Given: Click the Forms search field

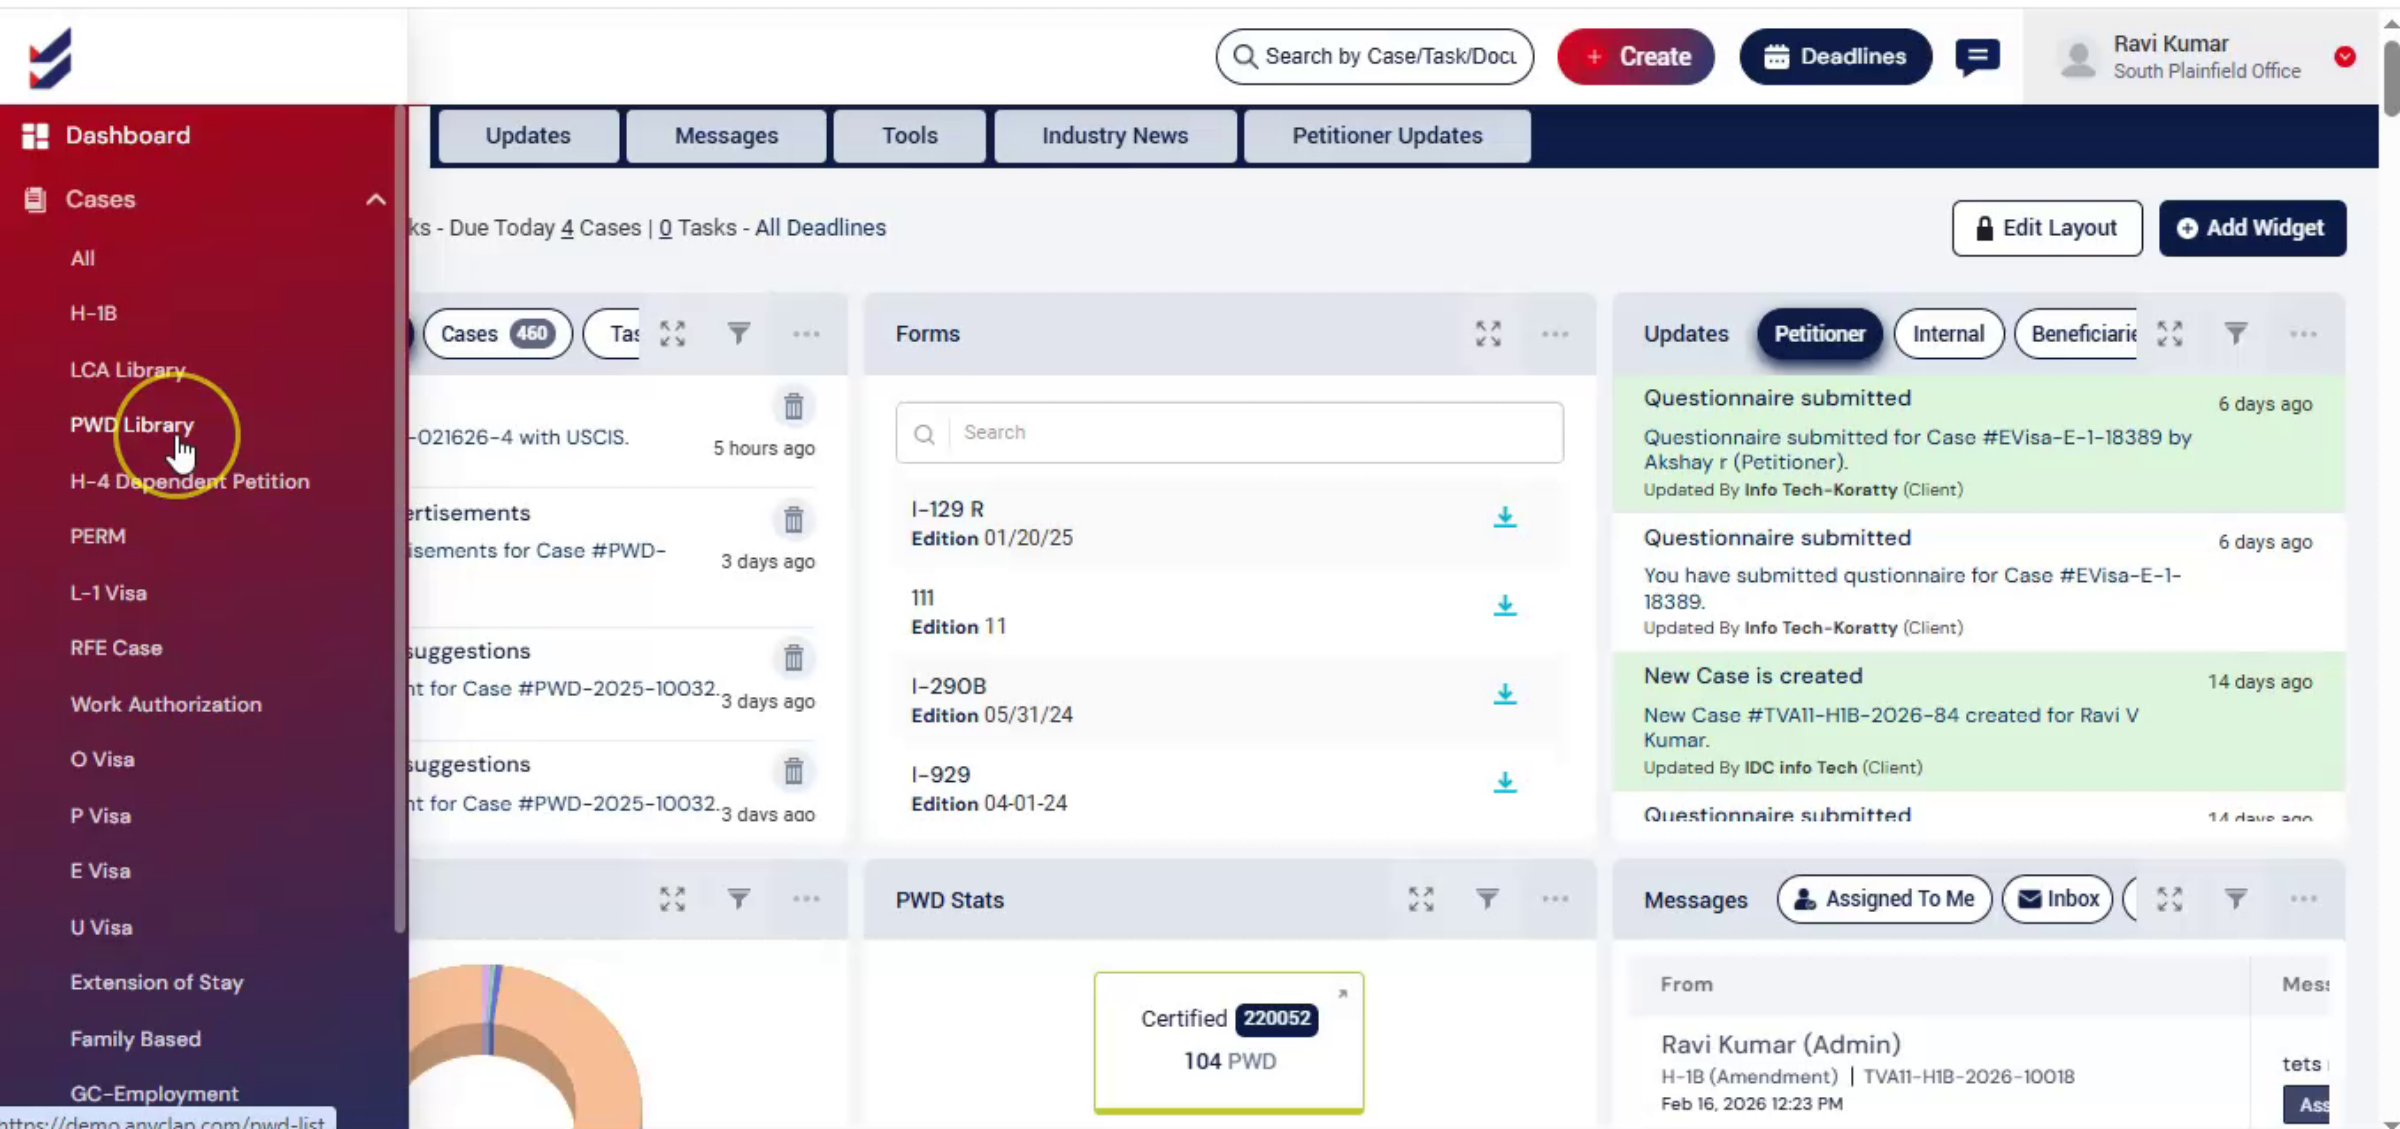Looking at the screenshot, I should tap(1229, 433).
